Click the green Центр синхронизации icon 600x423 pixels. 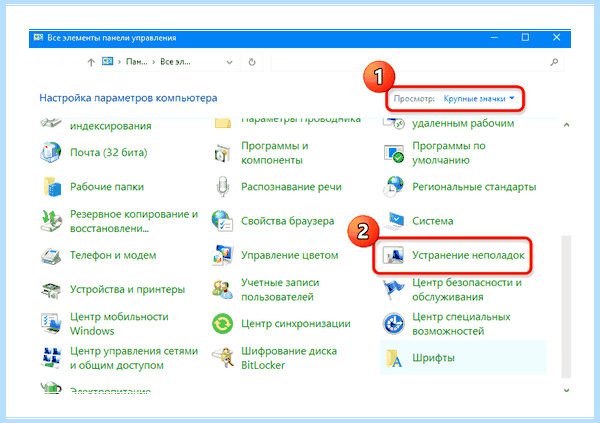click(x=222, y=324)
